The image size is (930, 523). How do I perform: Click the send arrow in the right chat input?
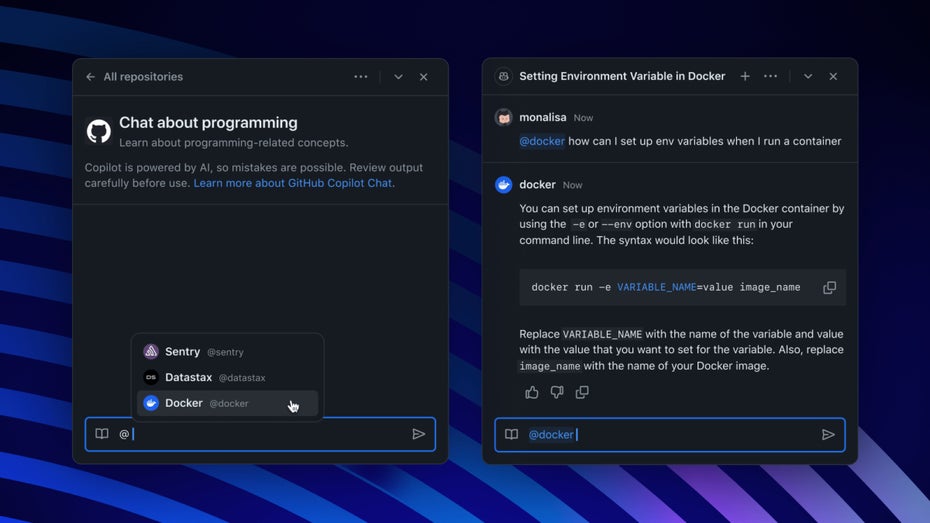point(828,435)
